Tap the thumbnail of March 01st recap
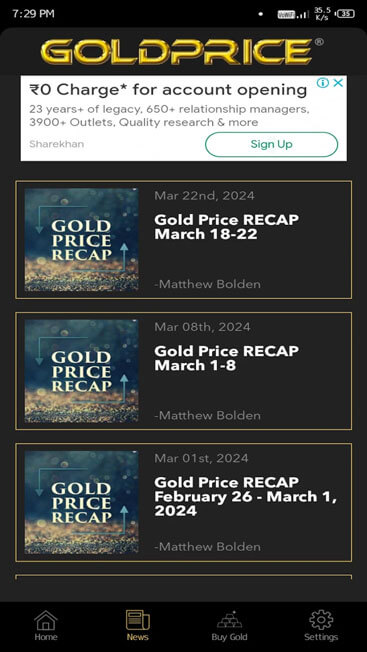The width and height of the screenshot is (367, 652). pyautogui.click(x=81, y=502)
